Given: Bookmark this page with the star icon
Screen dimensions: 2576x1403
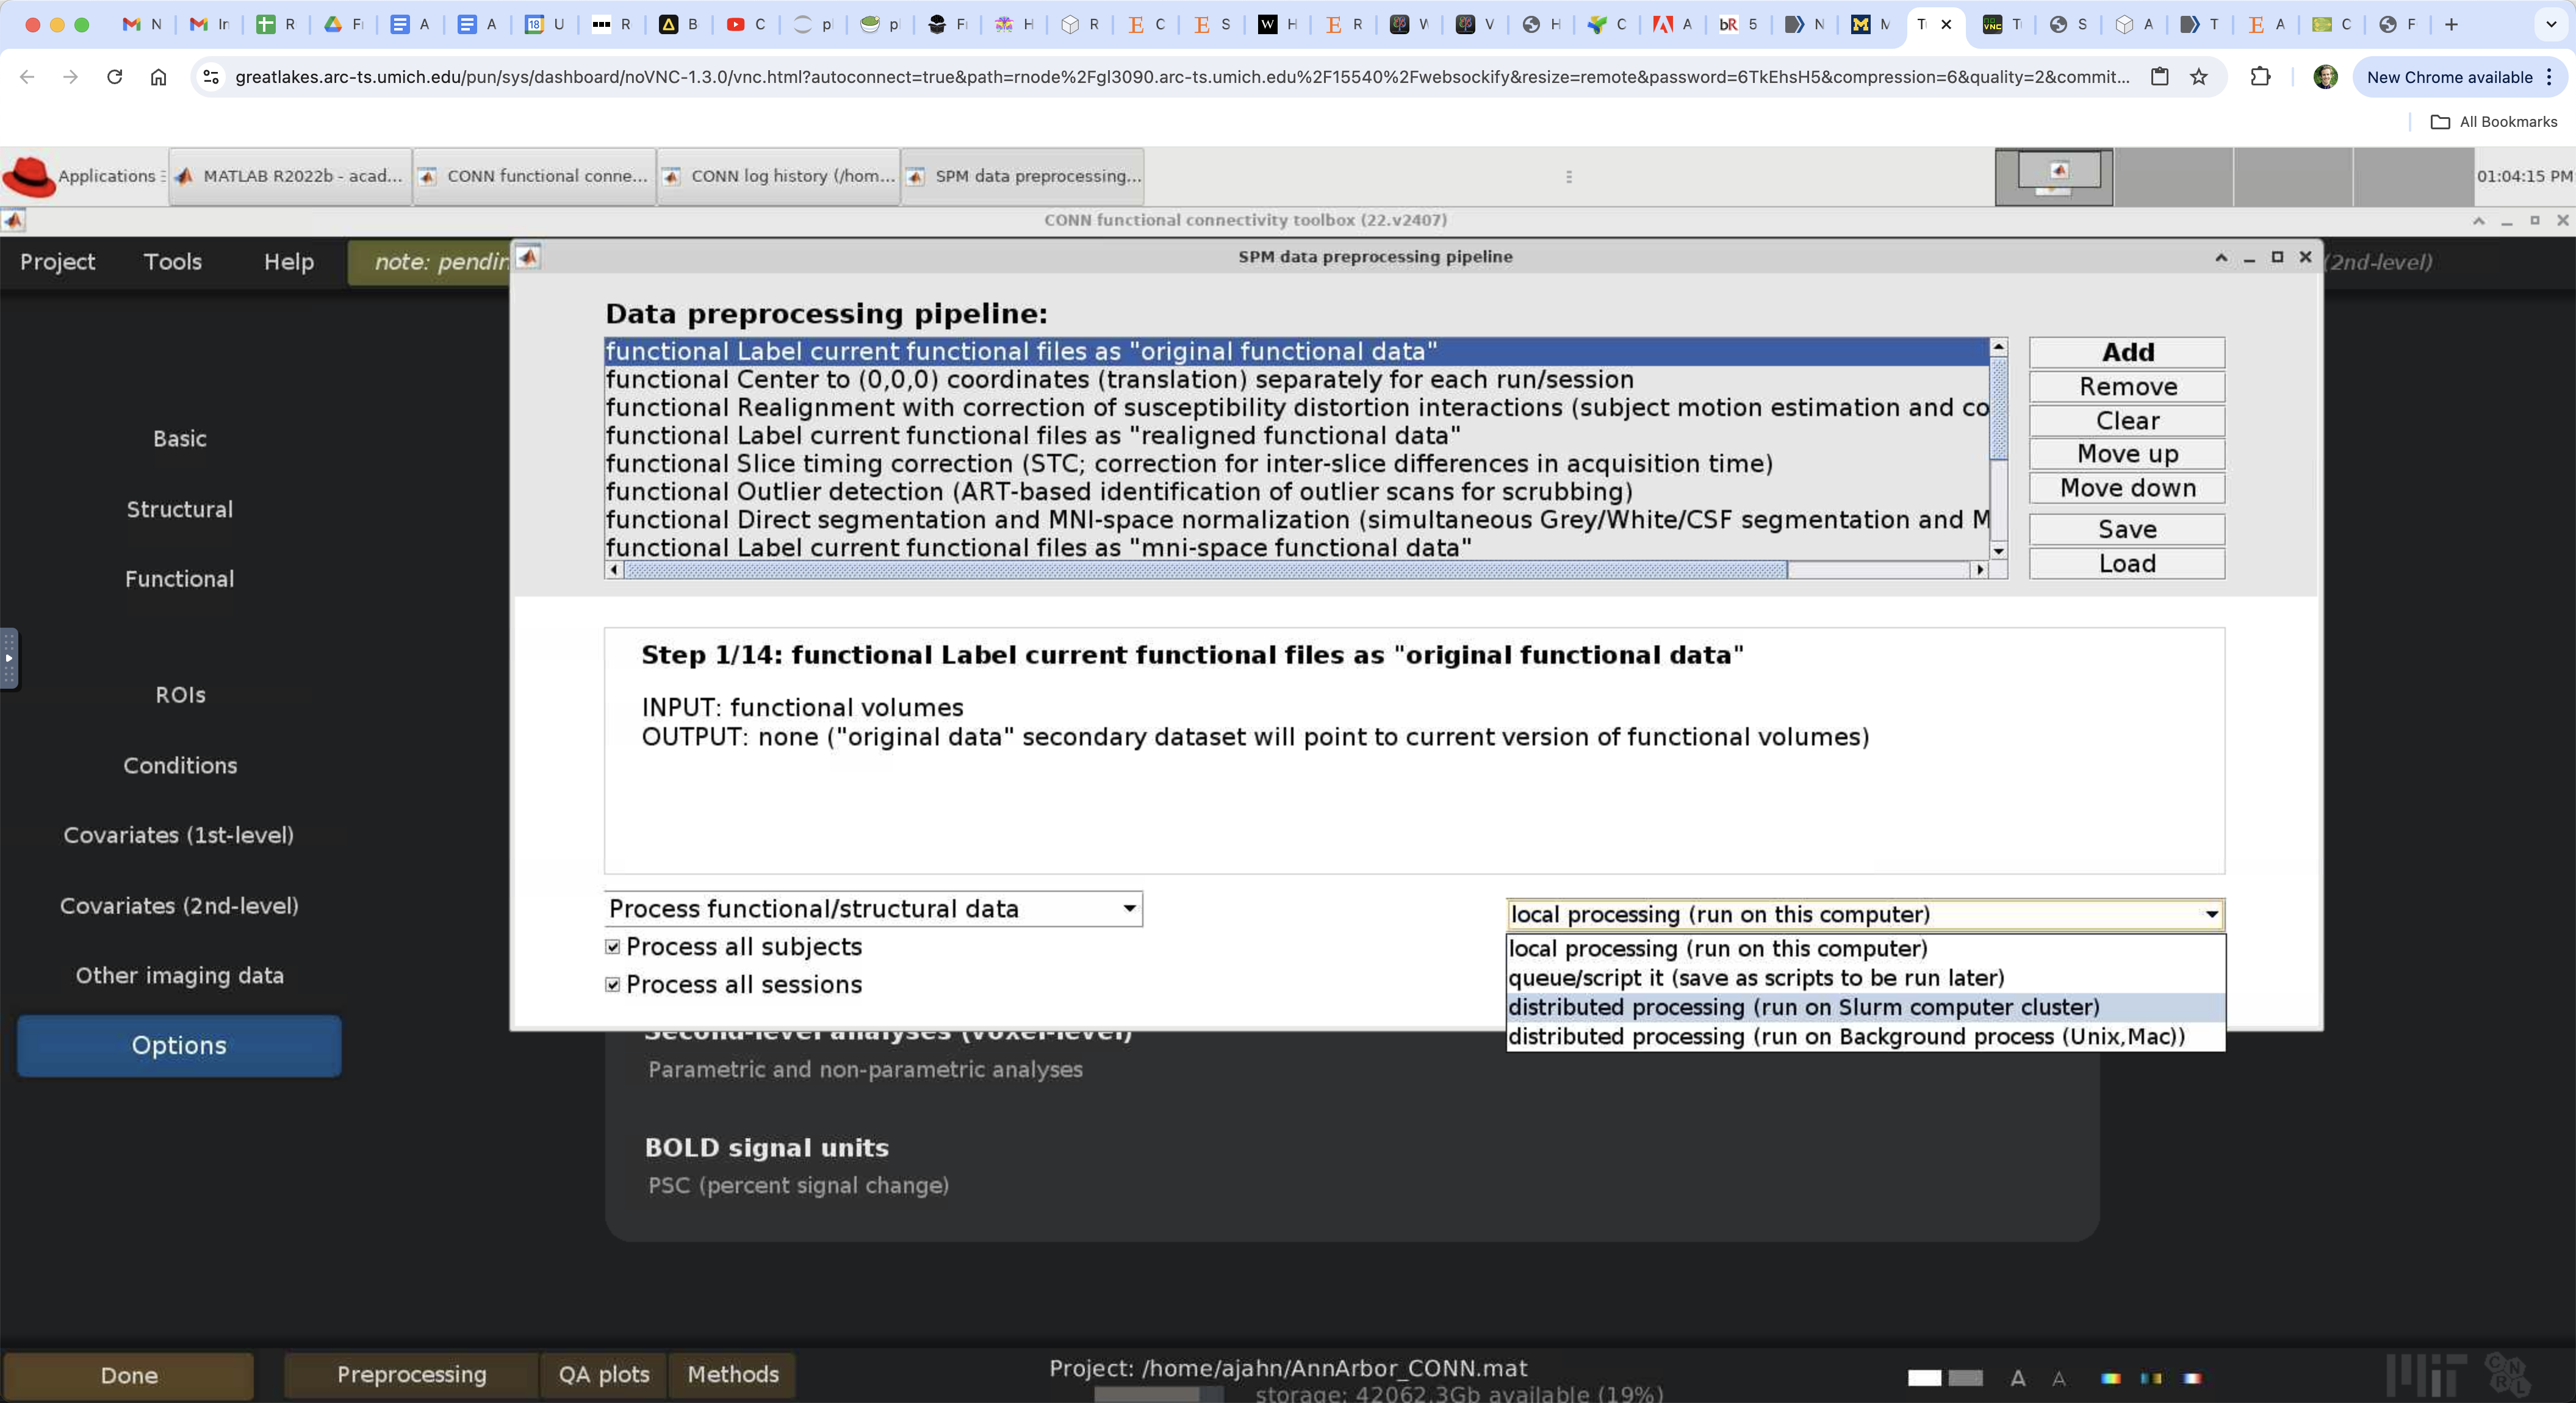Looking at the screenshot, I should click(x=2198, y=77).
